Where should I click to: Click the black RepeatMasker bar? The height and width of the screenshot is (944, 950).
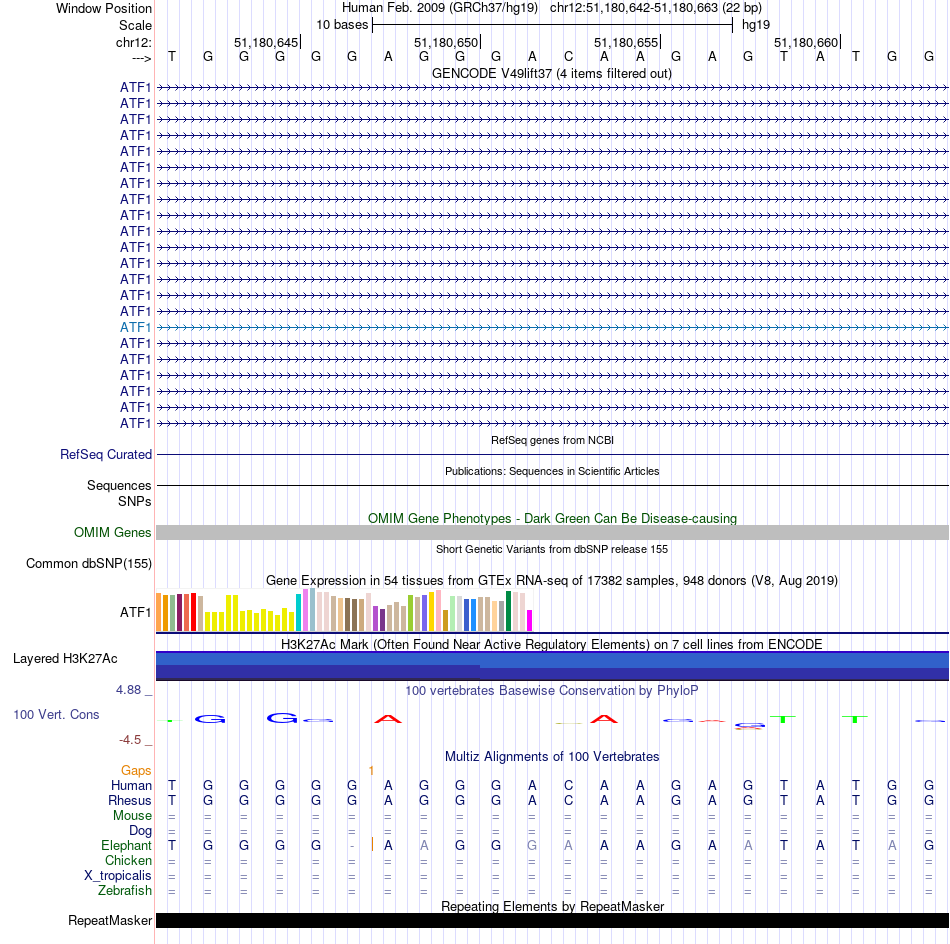(x=553, y=920)
